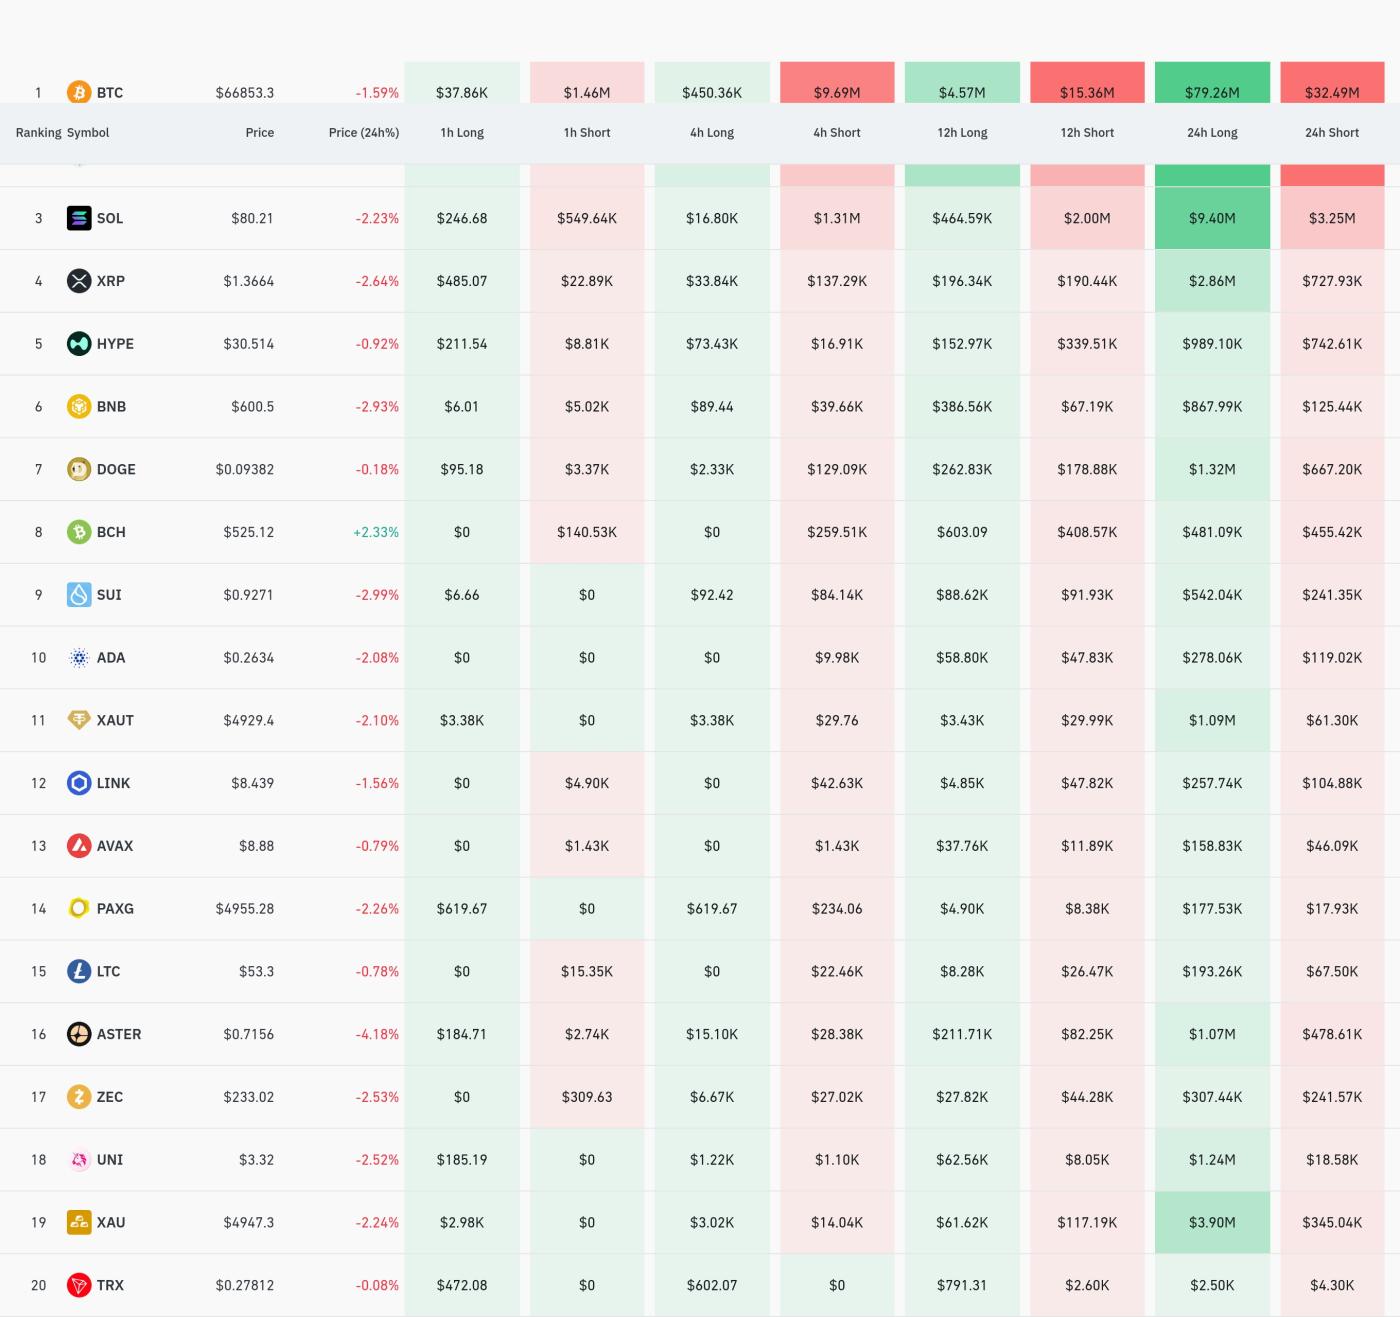Viewport: 1400px width, 1317px height.
Task: Sort by 24h Long column header
Action: 1212,132
